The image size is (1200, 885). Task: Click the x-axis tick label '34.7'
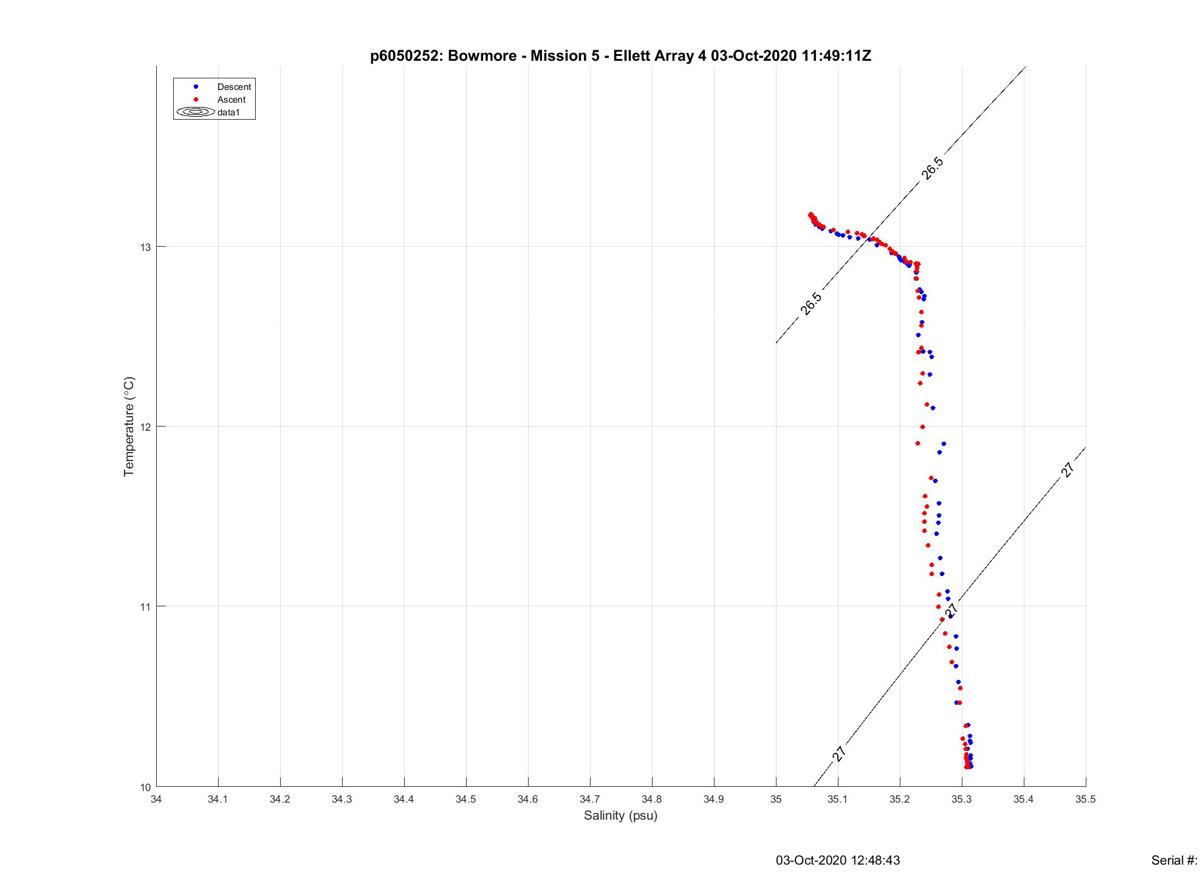pyautogui.click(x=590, y=799)
